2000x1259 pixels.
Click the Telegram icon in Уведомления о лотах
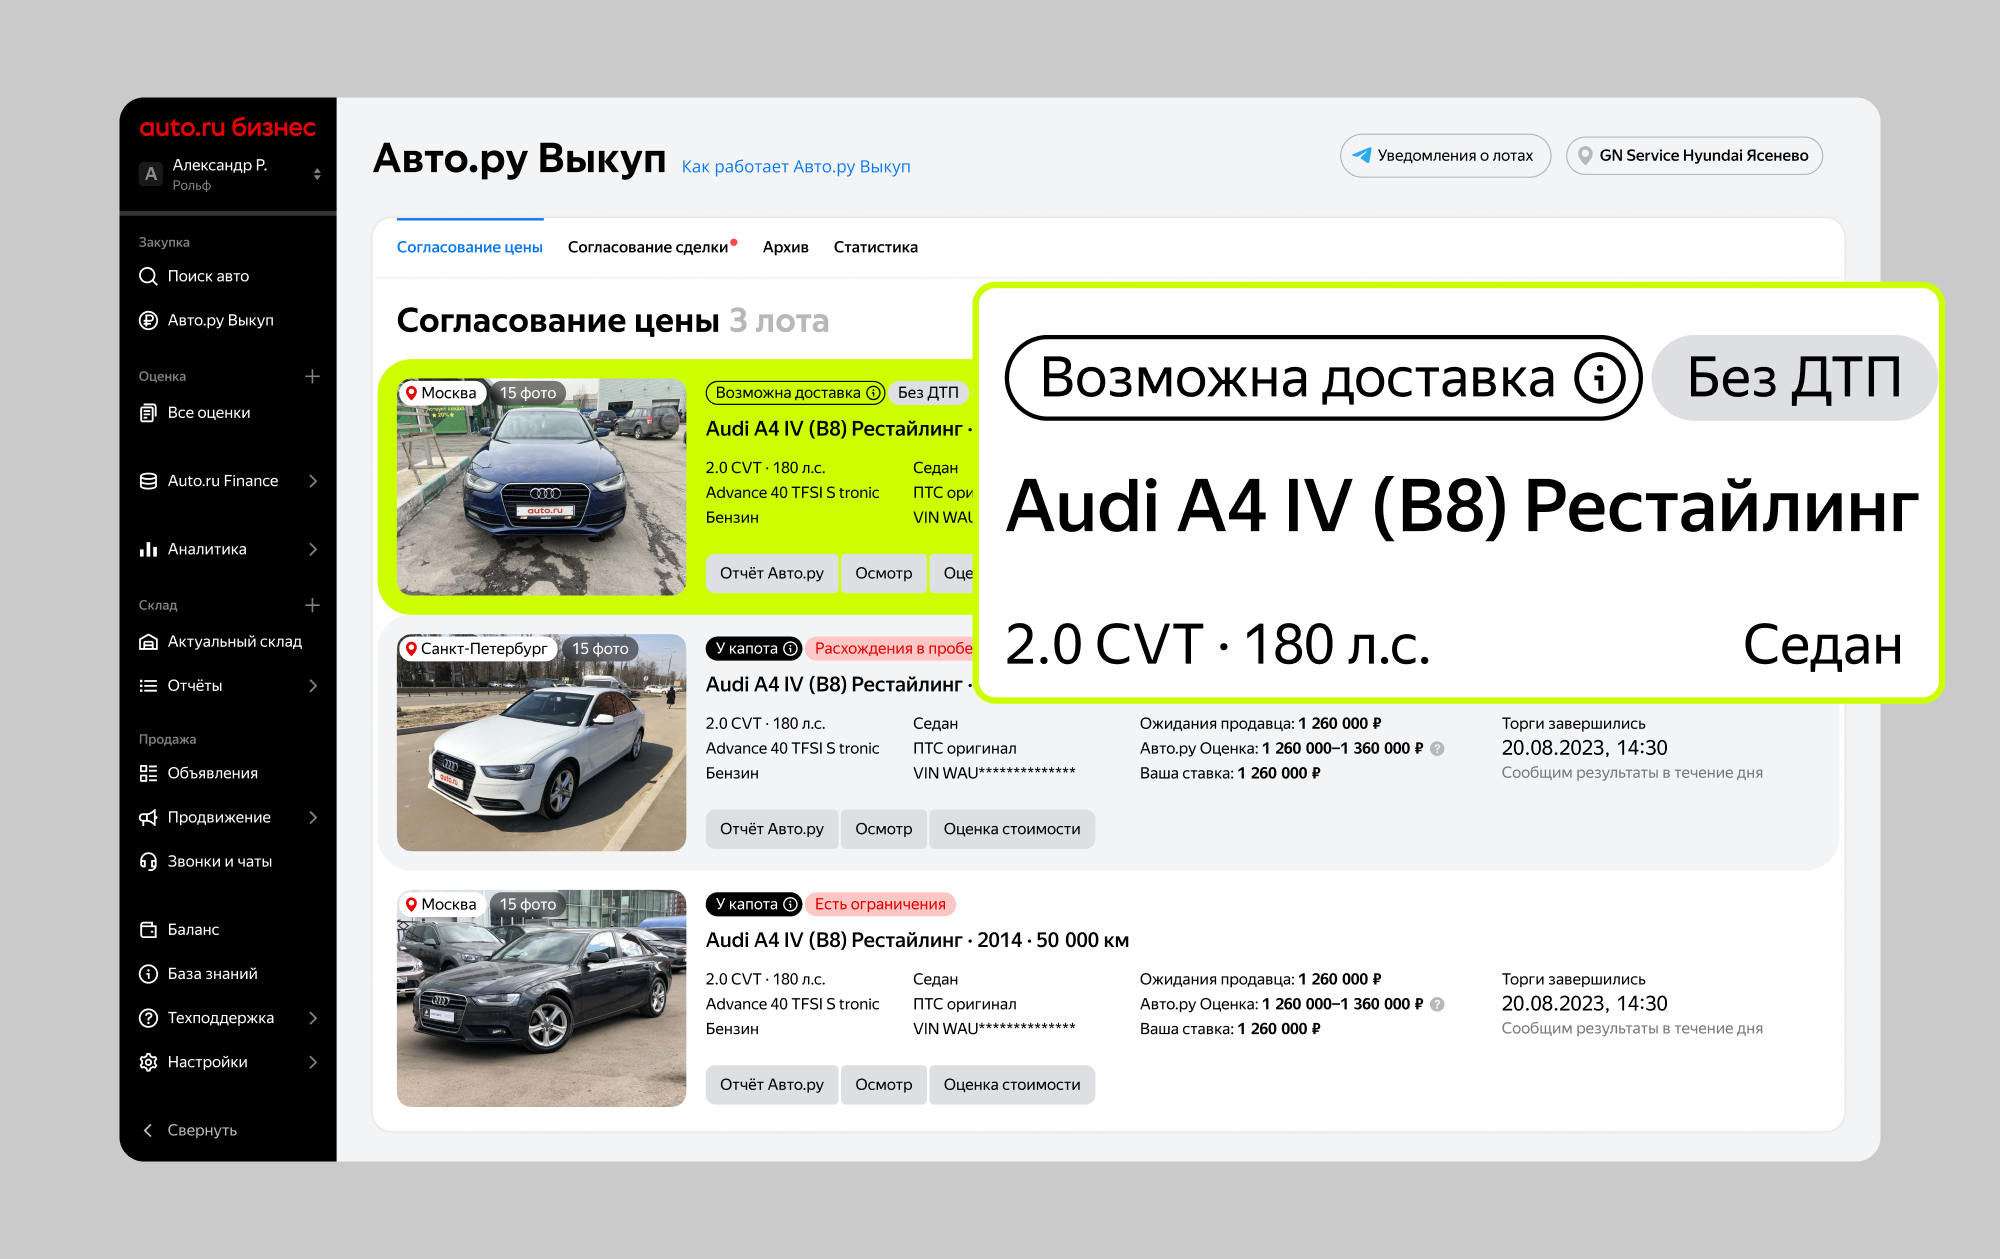1362,155
